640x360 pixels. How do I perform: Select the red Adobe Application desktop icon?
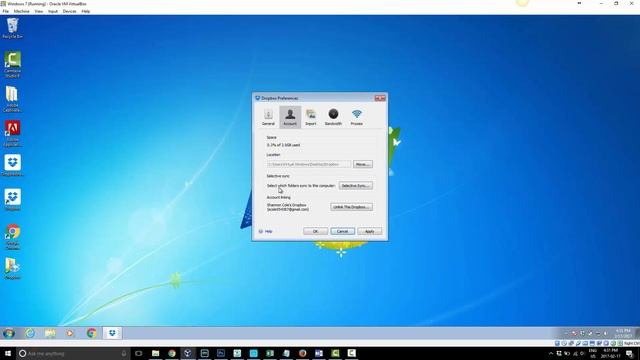[x=12, y=133]
